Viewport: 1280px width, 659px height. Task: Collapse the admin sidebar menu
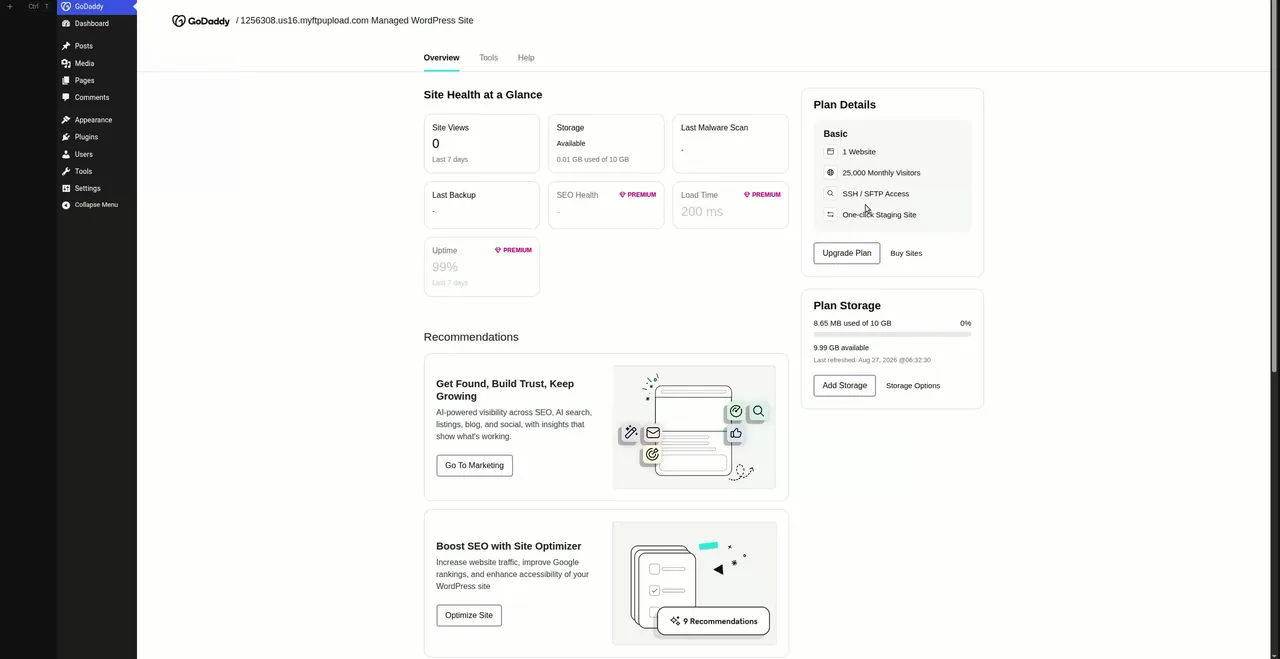tap(90, 205)
